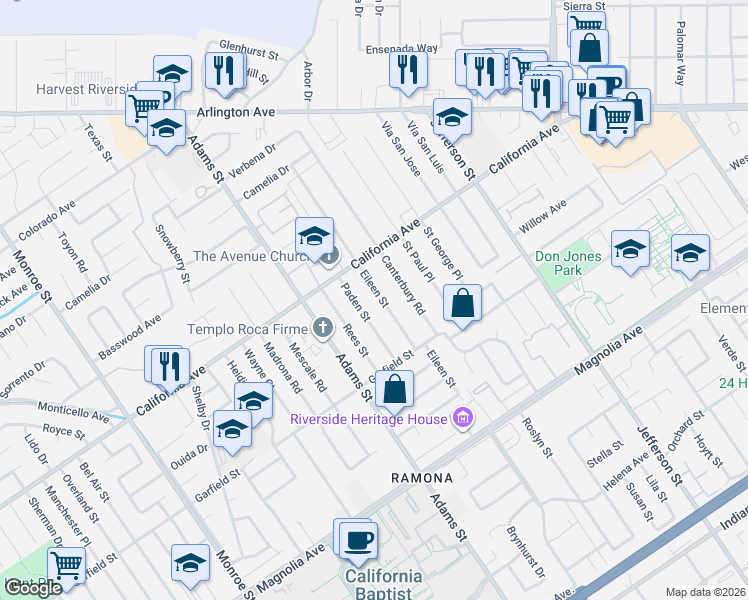Click the Harvest Riverside place label

(86, 89)
